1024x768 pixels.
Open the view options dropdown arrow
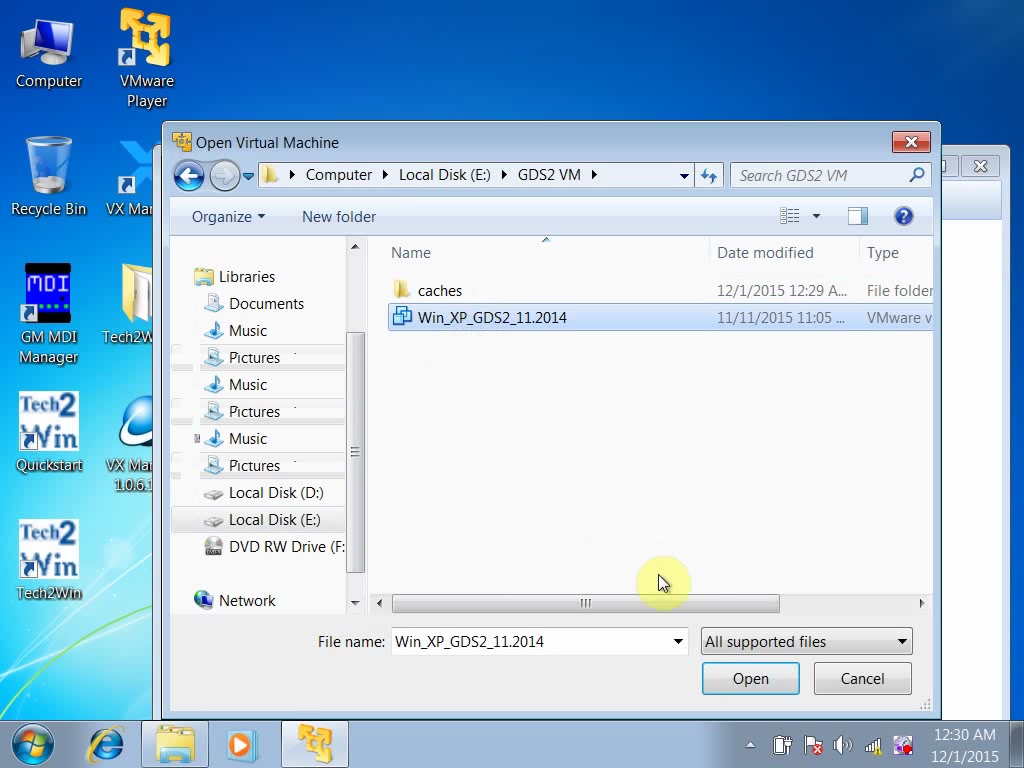(816, 216)
